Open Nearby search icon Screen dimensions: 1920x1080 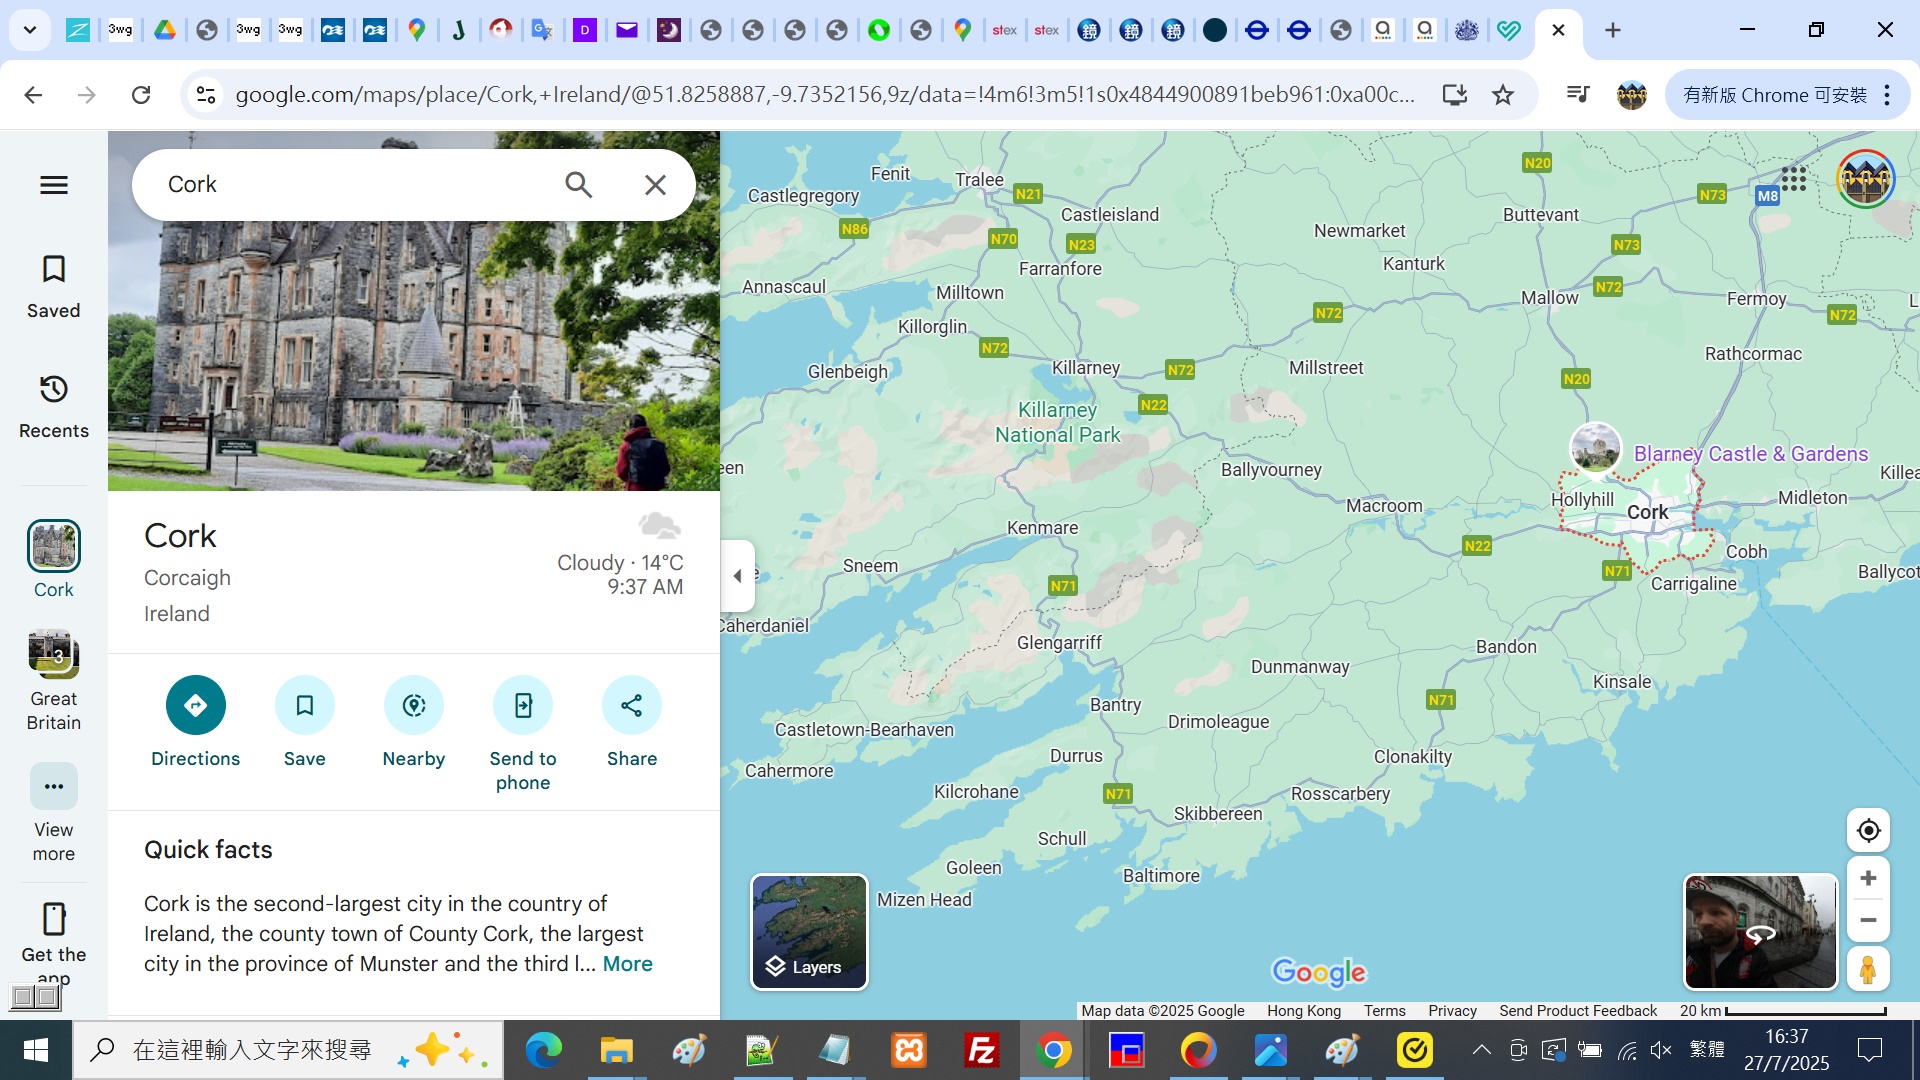413,706
